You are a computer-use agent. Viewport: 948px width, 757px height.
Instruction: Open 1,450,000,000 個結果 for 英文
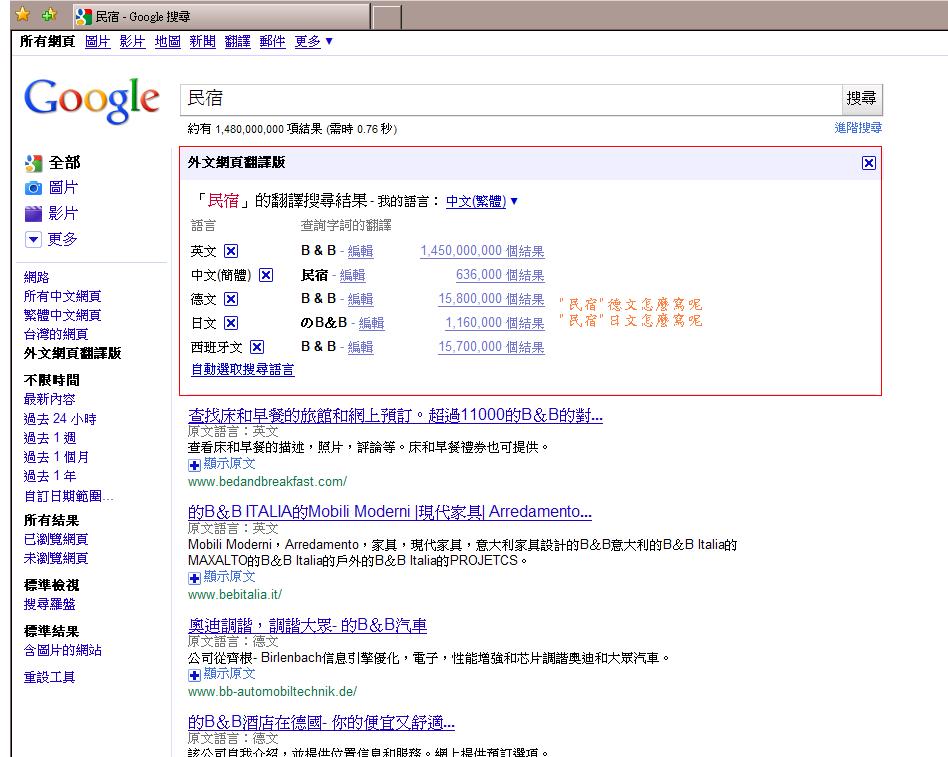(482, 251)
